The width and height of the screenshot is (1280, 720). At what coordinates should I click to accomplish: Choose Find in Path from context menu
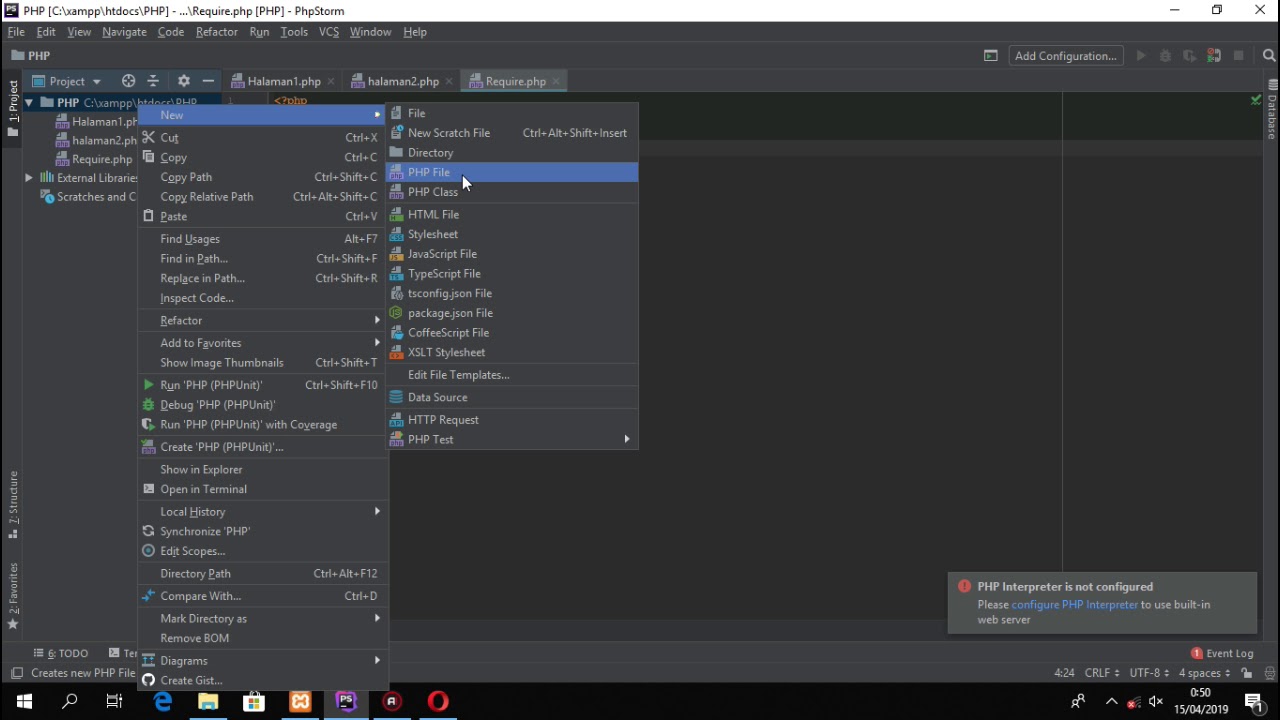(x=263, y=258)
